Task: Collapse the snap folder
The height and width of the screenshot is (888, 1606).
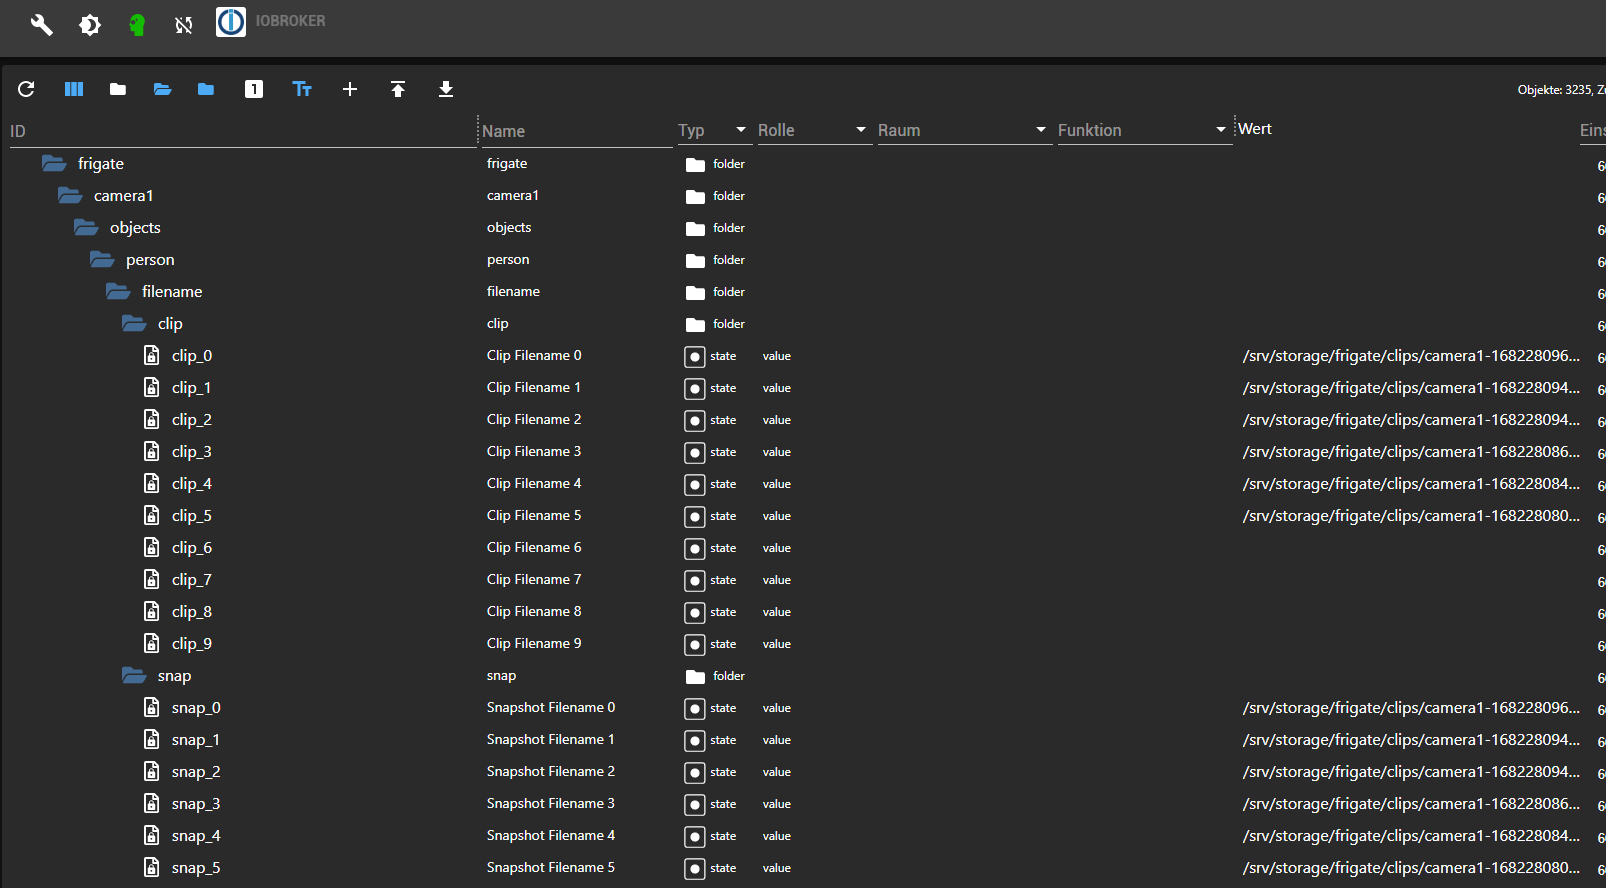Action: (134, 675)
